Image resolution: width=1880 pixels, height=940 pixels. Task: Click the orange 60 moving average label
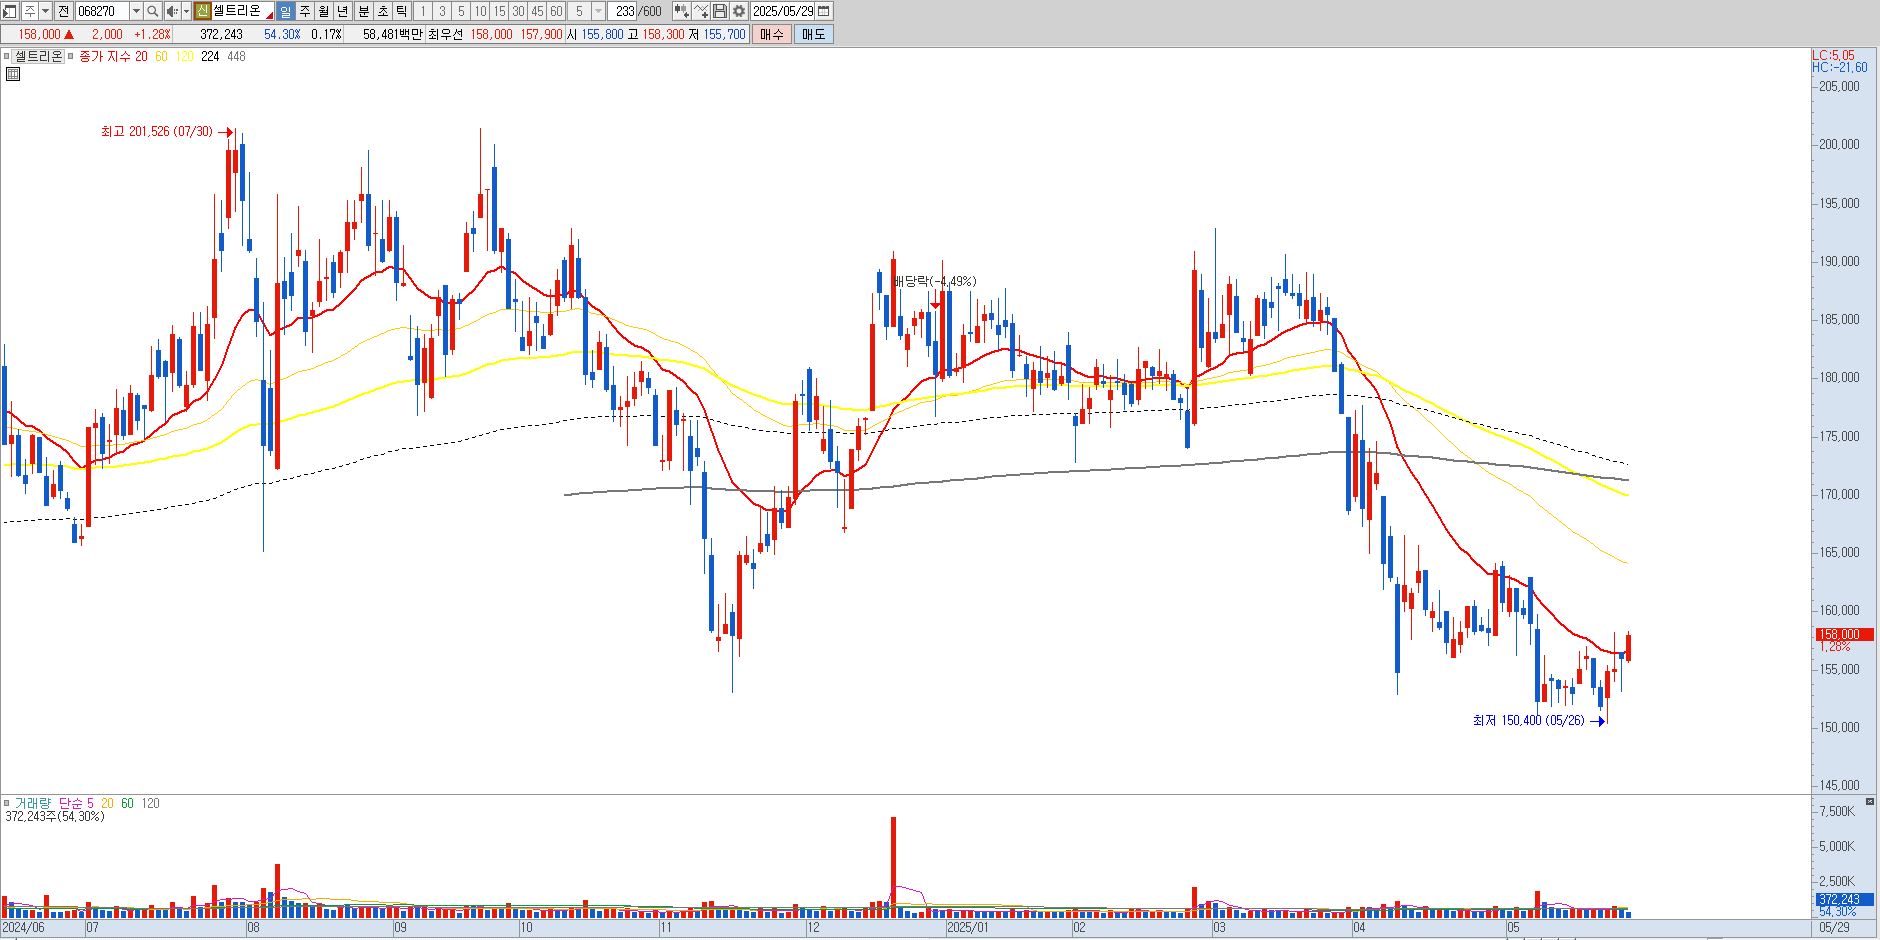click(161, 57)
